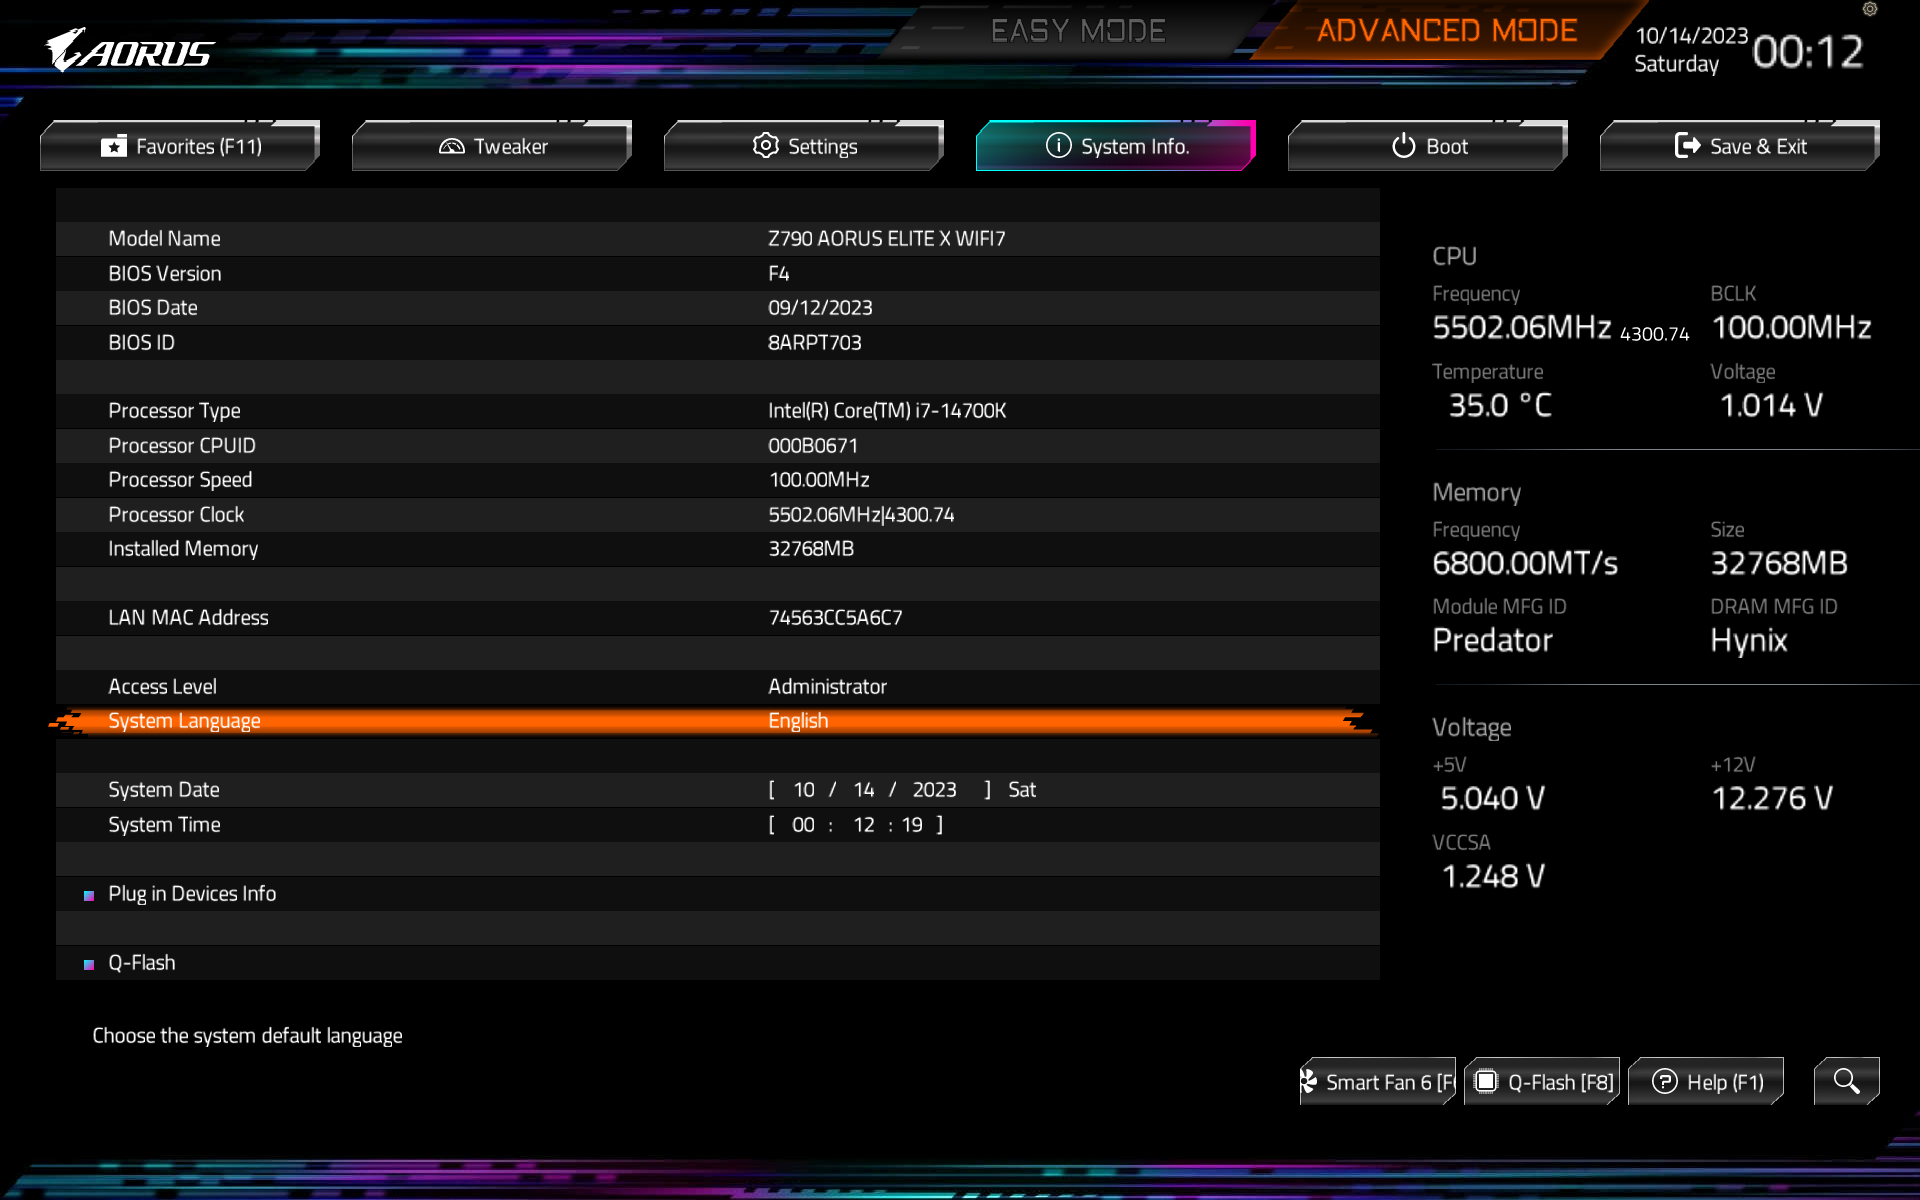This screenshot has height=1200, width=1920.
Task: Click the 10/14/2023 date in header
Action: [x=1691, y=35]
